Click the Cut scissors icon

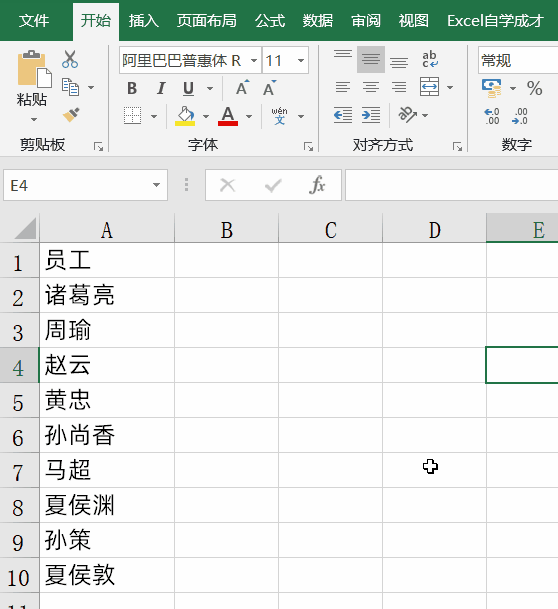click(70, 59)
